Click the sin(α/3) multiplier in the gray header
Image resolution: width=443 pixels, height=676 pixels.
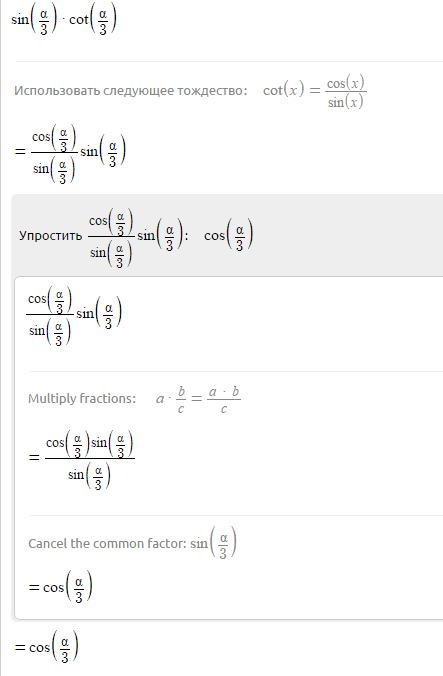pyautogui.click(x=160, y=235)
